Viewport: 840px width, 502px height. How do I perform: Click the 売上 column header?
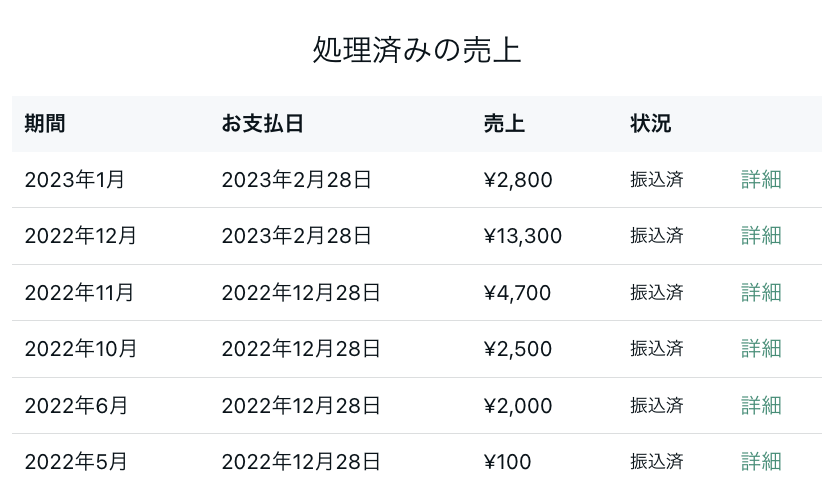click(x=504, y=124)
